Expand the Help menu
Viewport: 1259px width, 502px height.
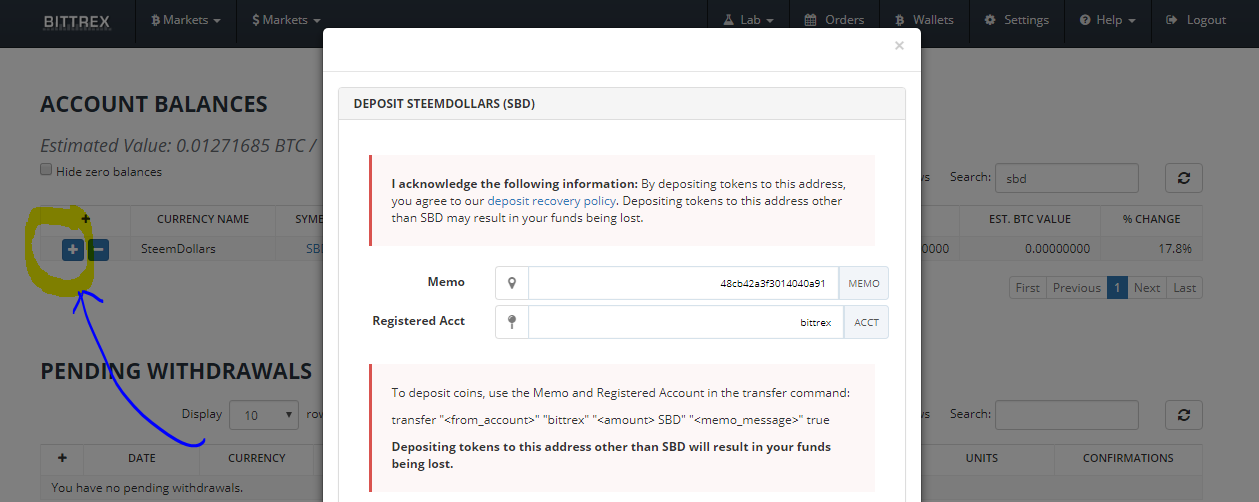click(x=1107, y=20)
